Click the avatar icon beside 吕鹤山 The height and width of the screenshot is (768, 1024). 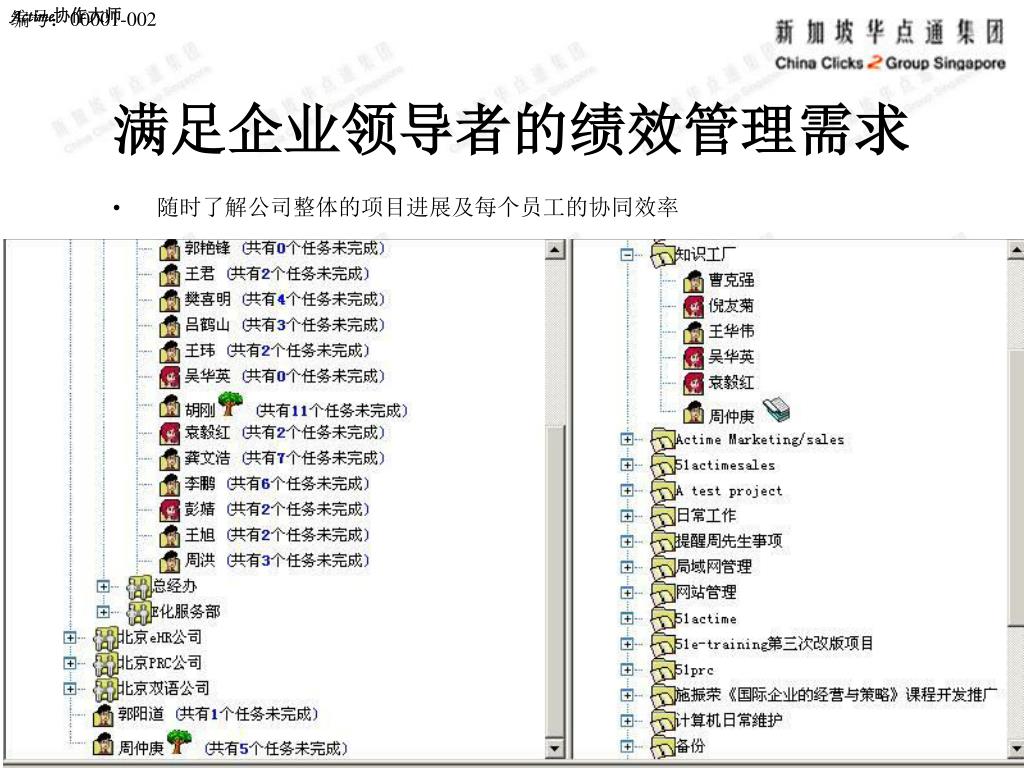tap(169, 325)
